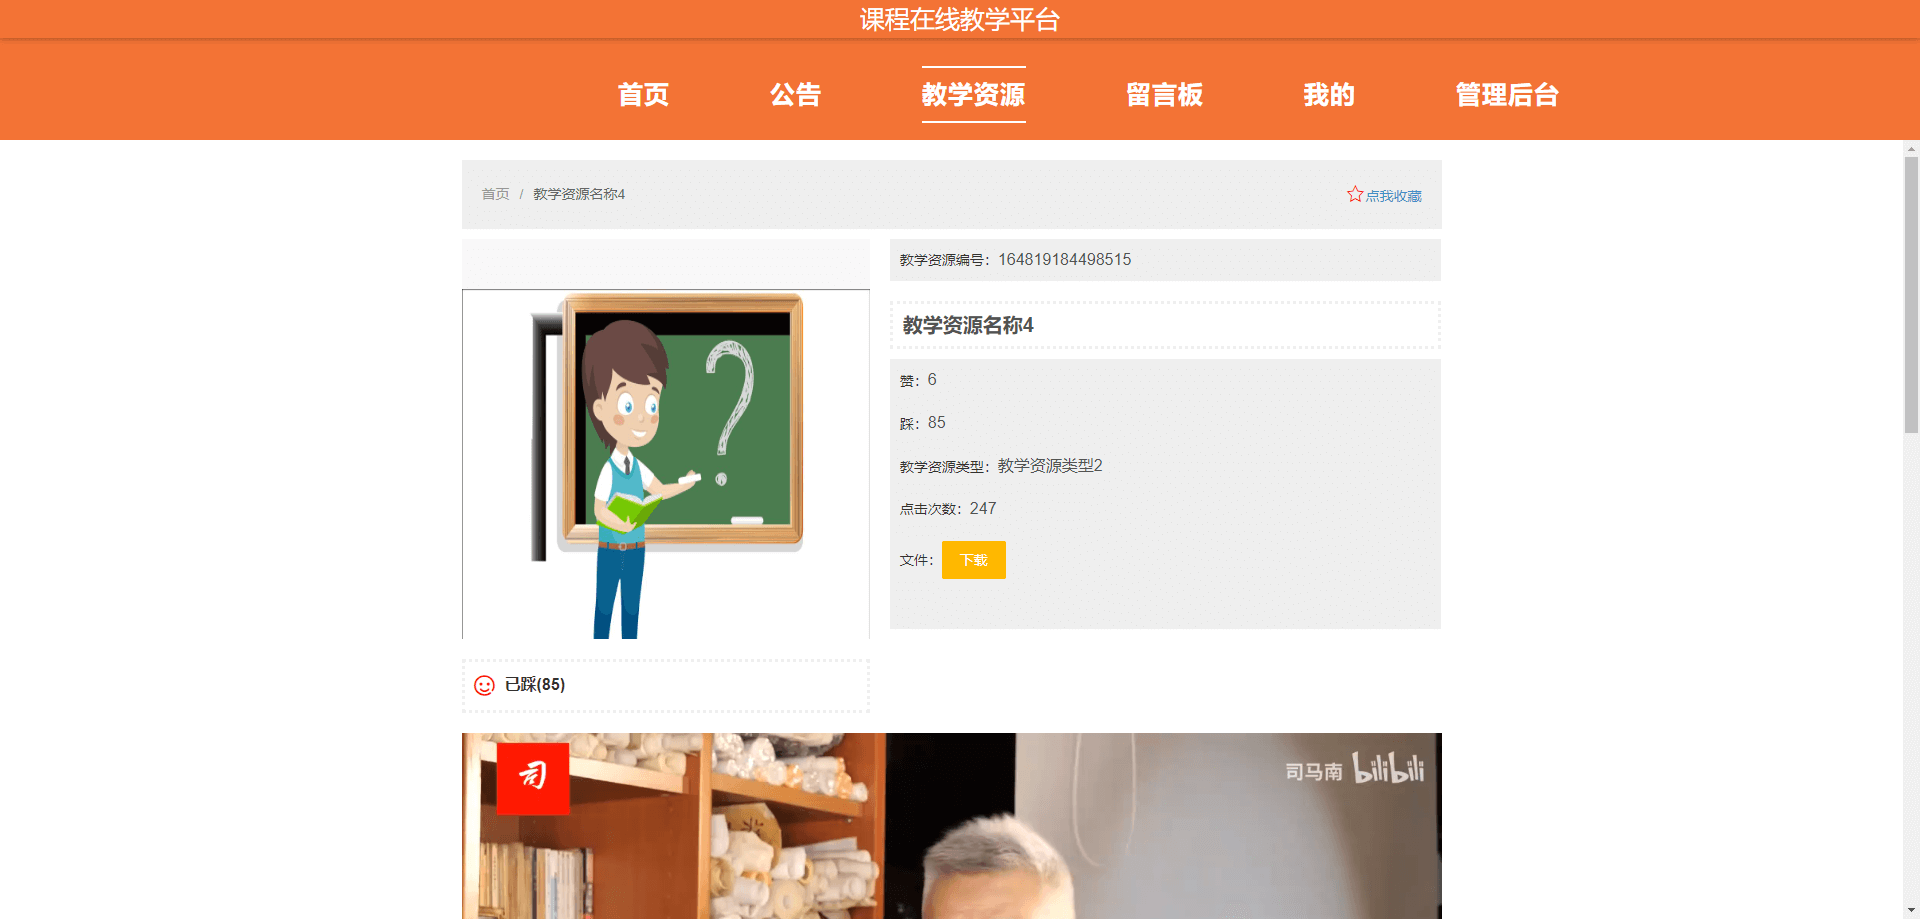Viewport: 1920px width, 919px height.
Task: Click the 首页 breadcrumb link
Action: click(x=495, y=194)
